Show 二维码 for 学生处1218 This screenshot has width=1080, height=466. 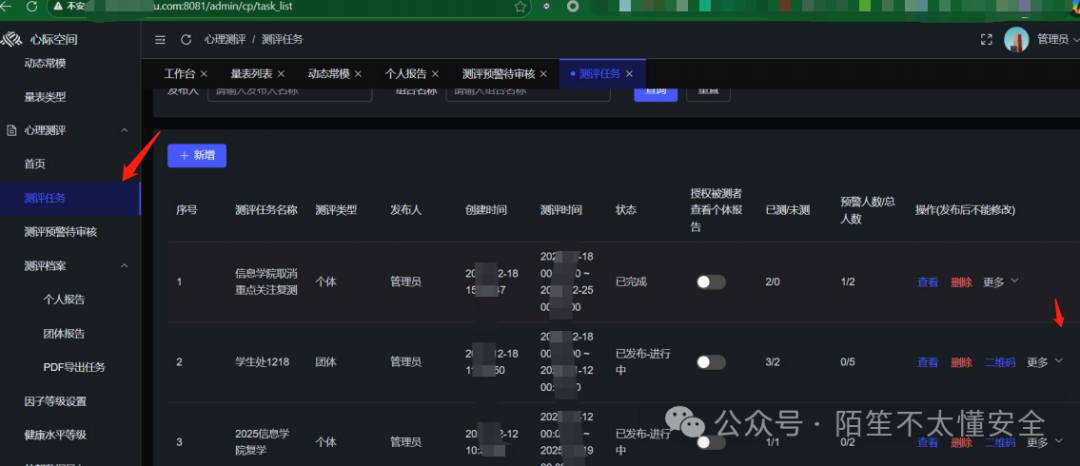tap(1000, 362)
